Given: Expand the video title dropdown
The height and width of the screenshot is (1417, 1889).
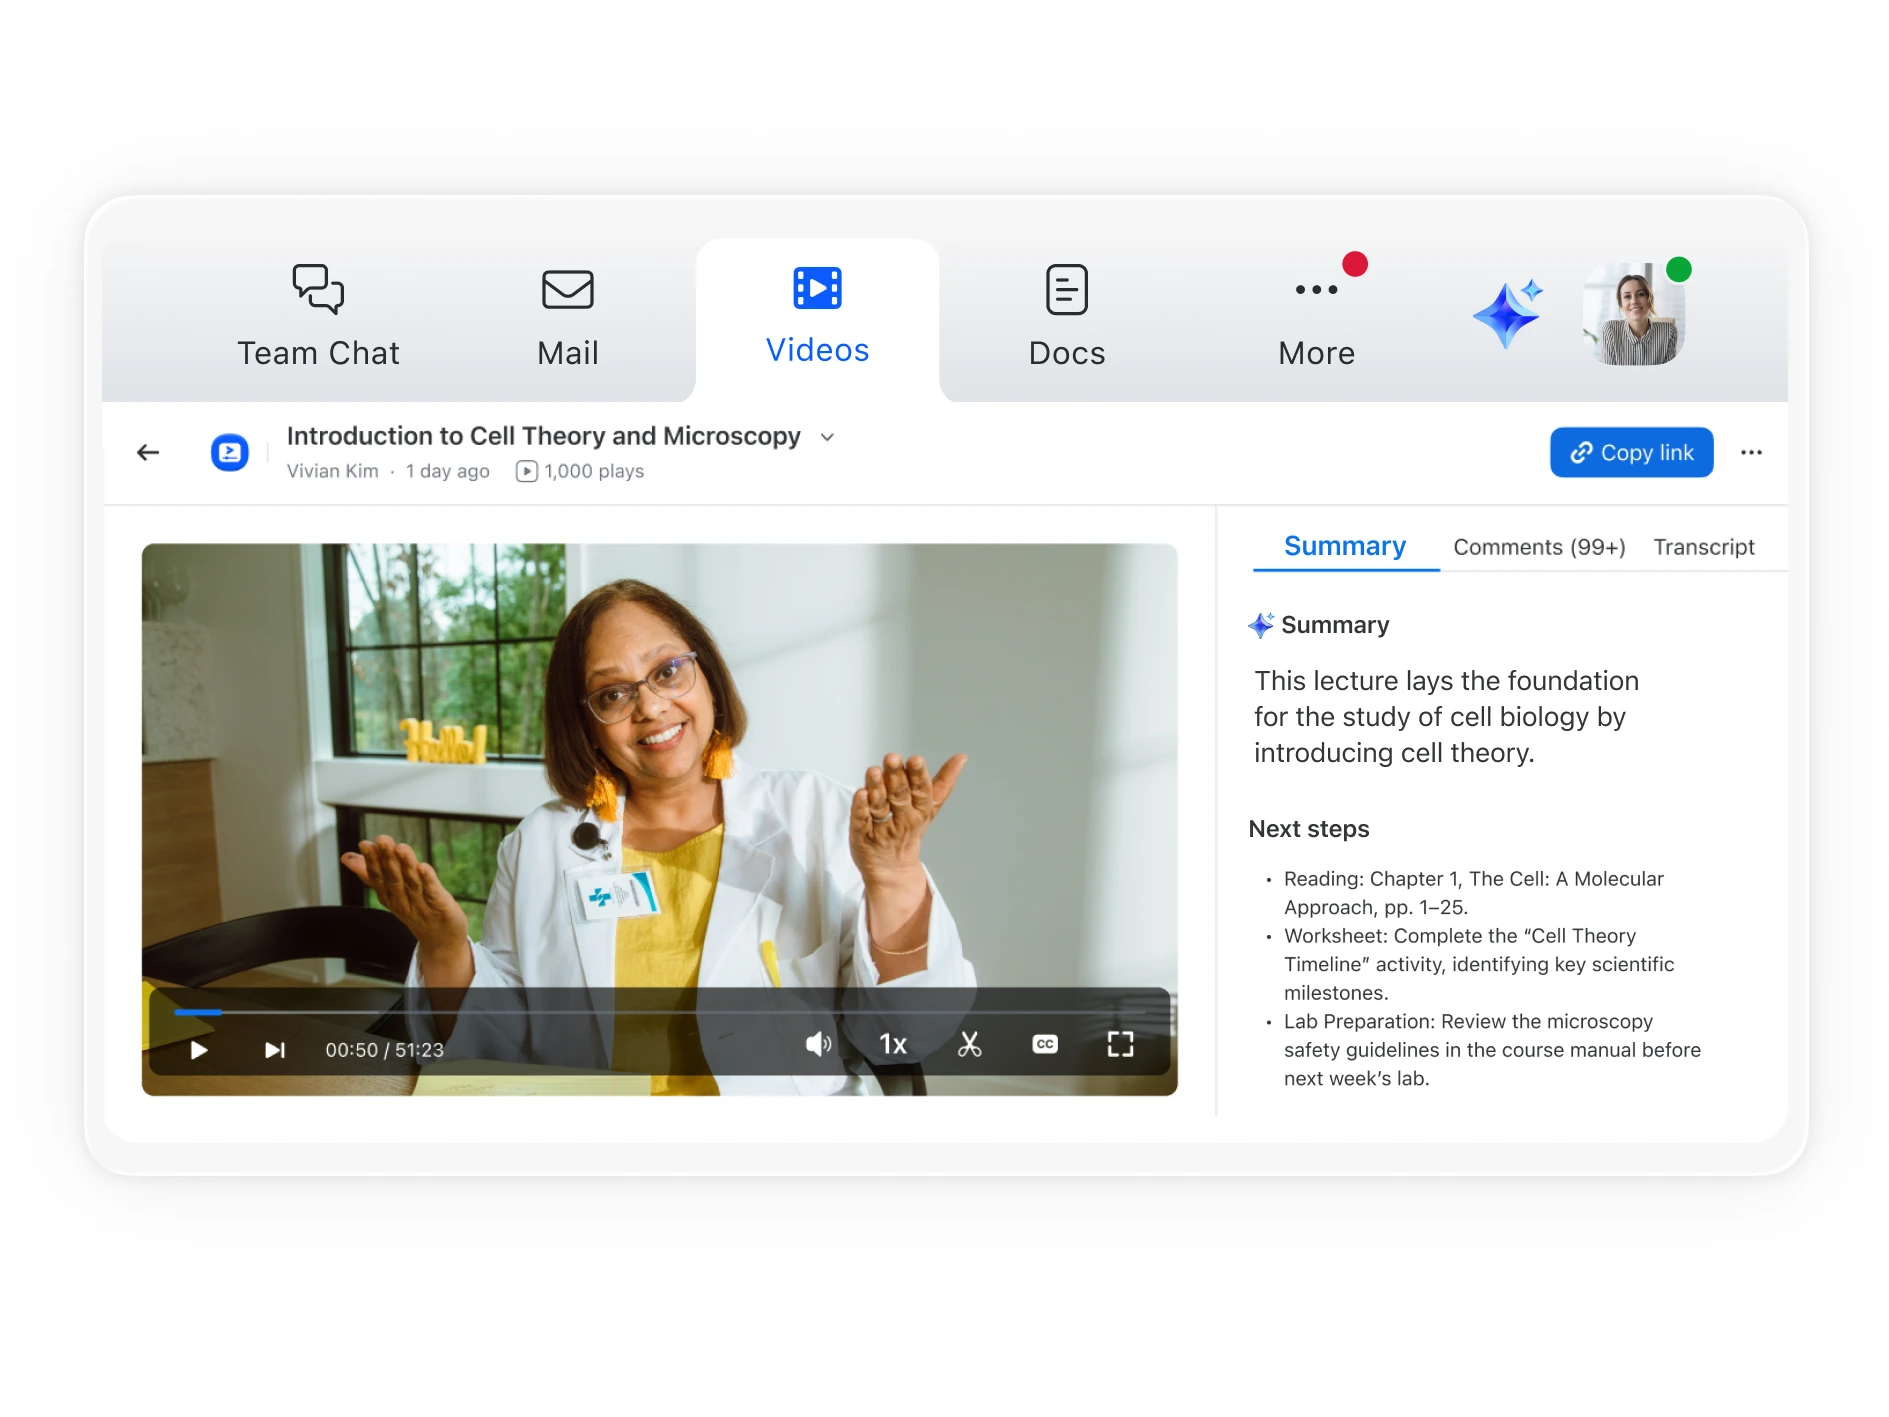Looking at the screenshot, I should click(x=826, y=438).
